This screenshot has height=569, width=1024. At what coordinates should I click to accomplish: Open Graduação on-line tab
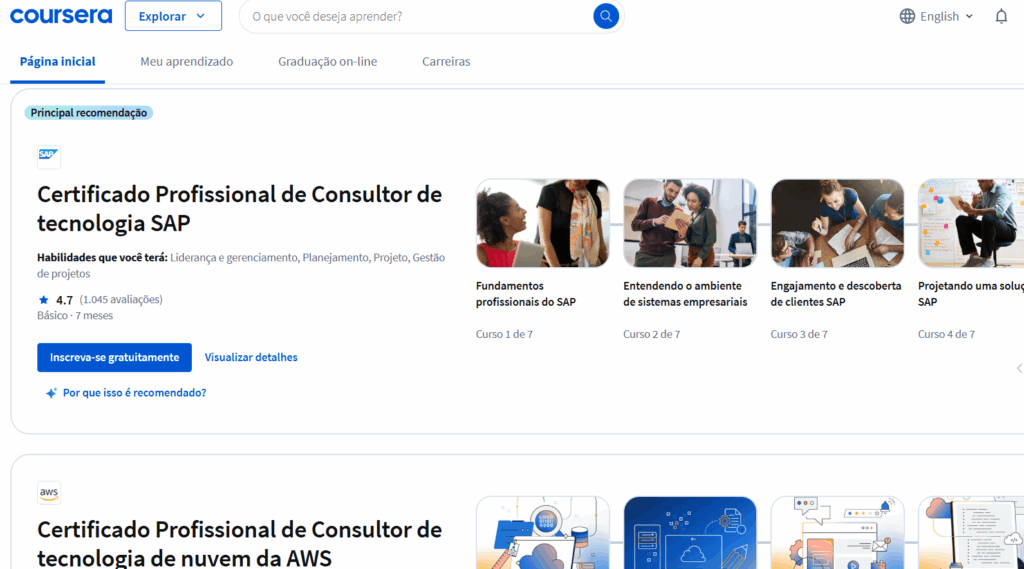tap(327, 61)
